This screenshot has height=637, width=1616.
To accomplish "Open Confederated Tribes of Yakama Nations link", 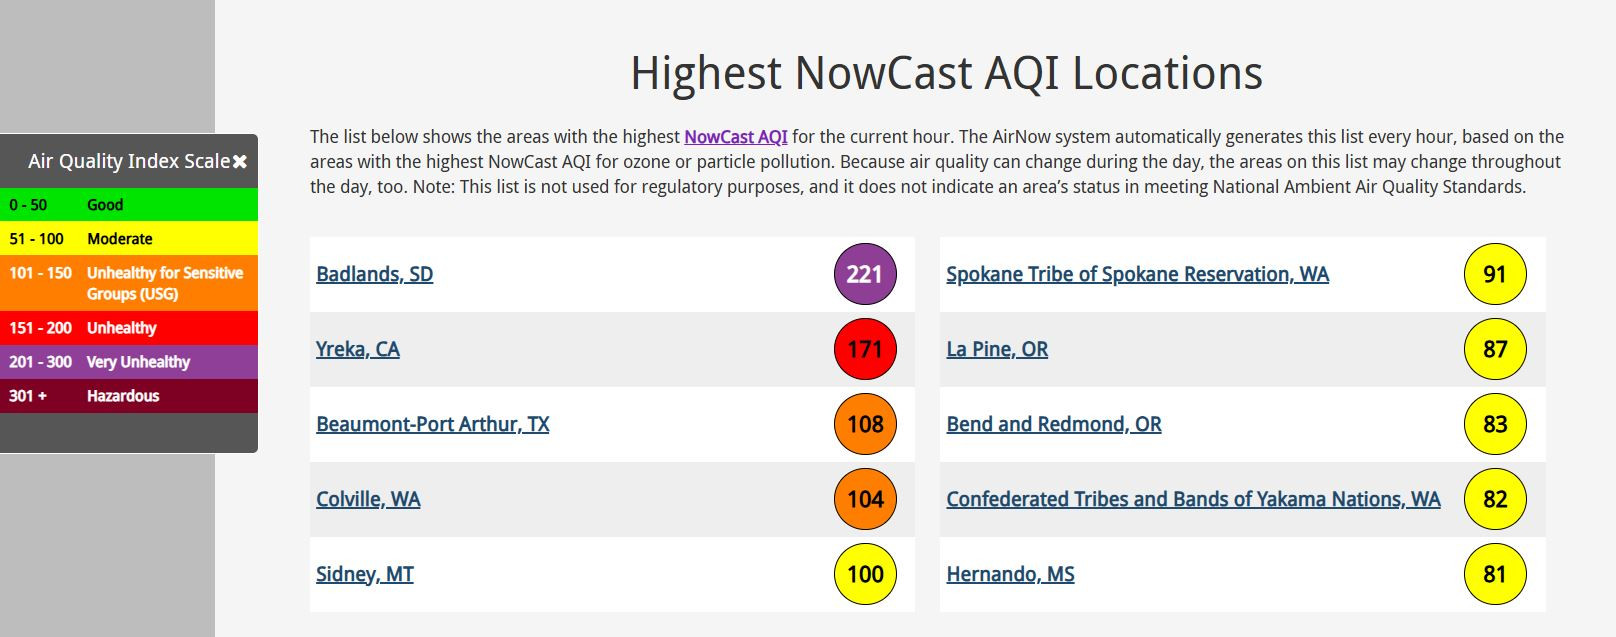I will pyautogui.click(x=1194, y=499).
